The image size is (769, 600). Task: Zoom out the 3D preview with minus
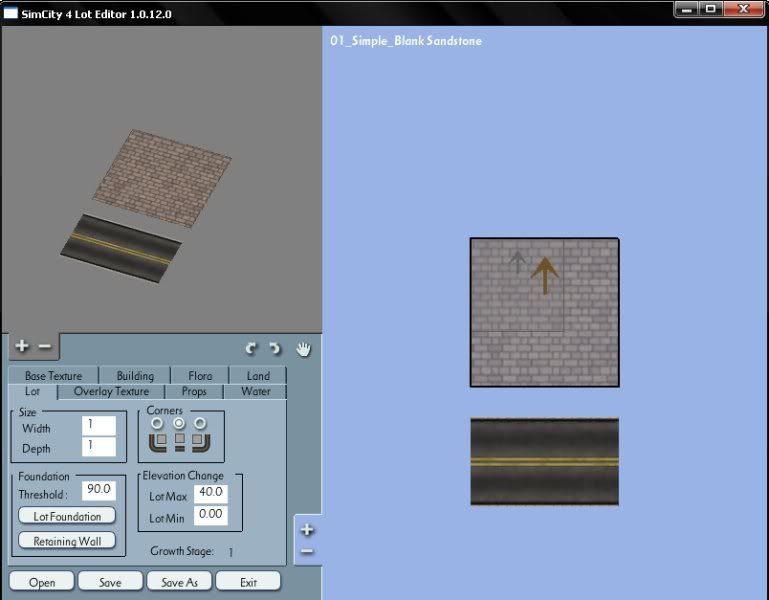pyautogui.click(x=45, y=346)
